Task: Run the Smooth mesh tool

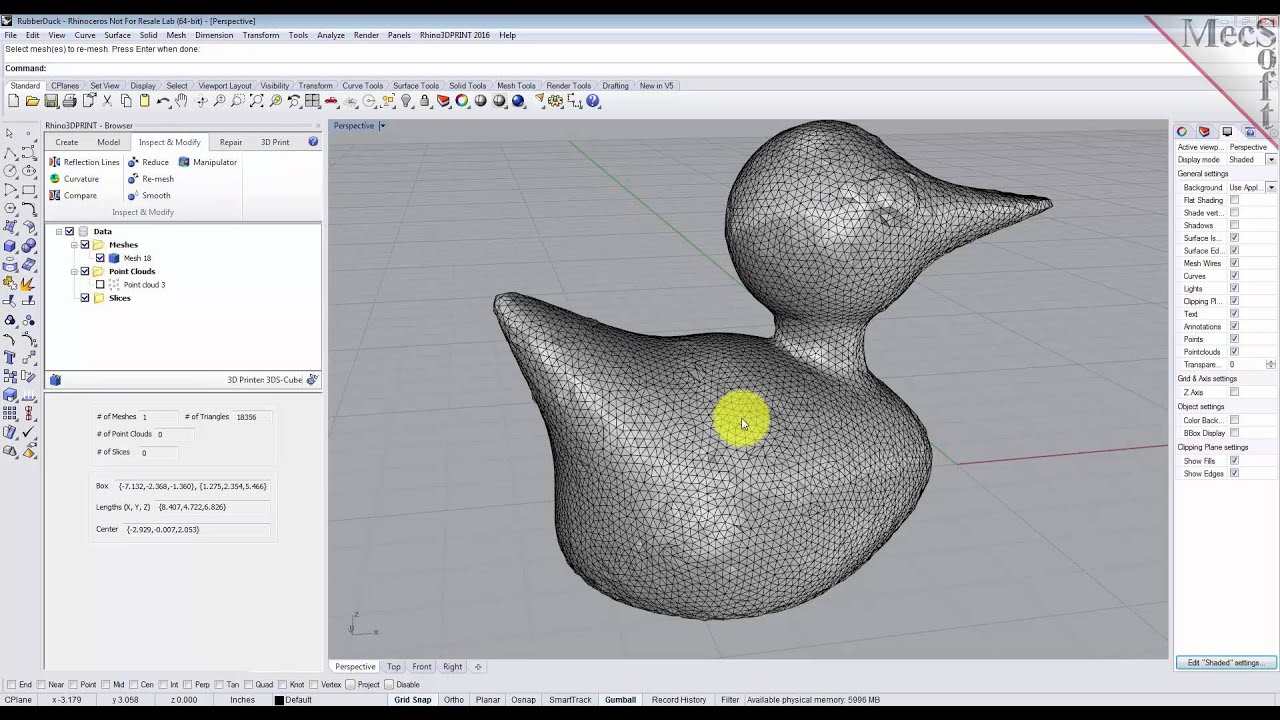Action: [x=149, y=196]
